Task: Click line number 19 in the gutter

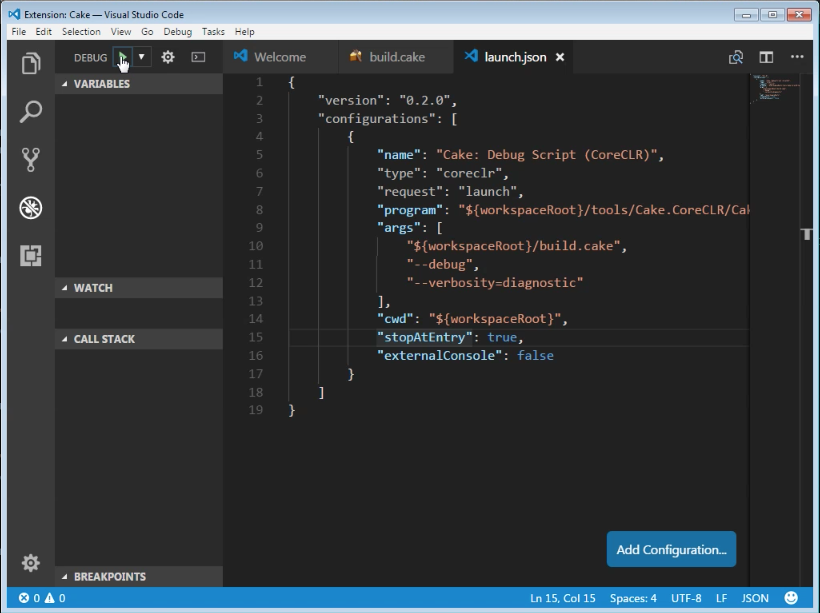Action: click(x=256, y=410)
